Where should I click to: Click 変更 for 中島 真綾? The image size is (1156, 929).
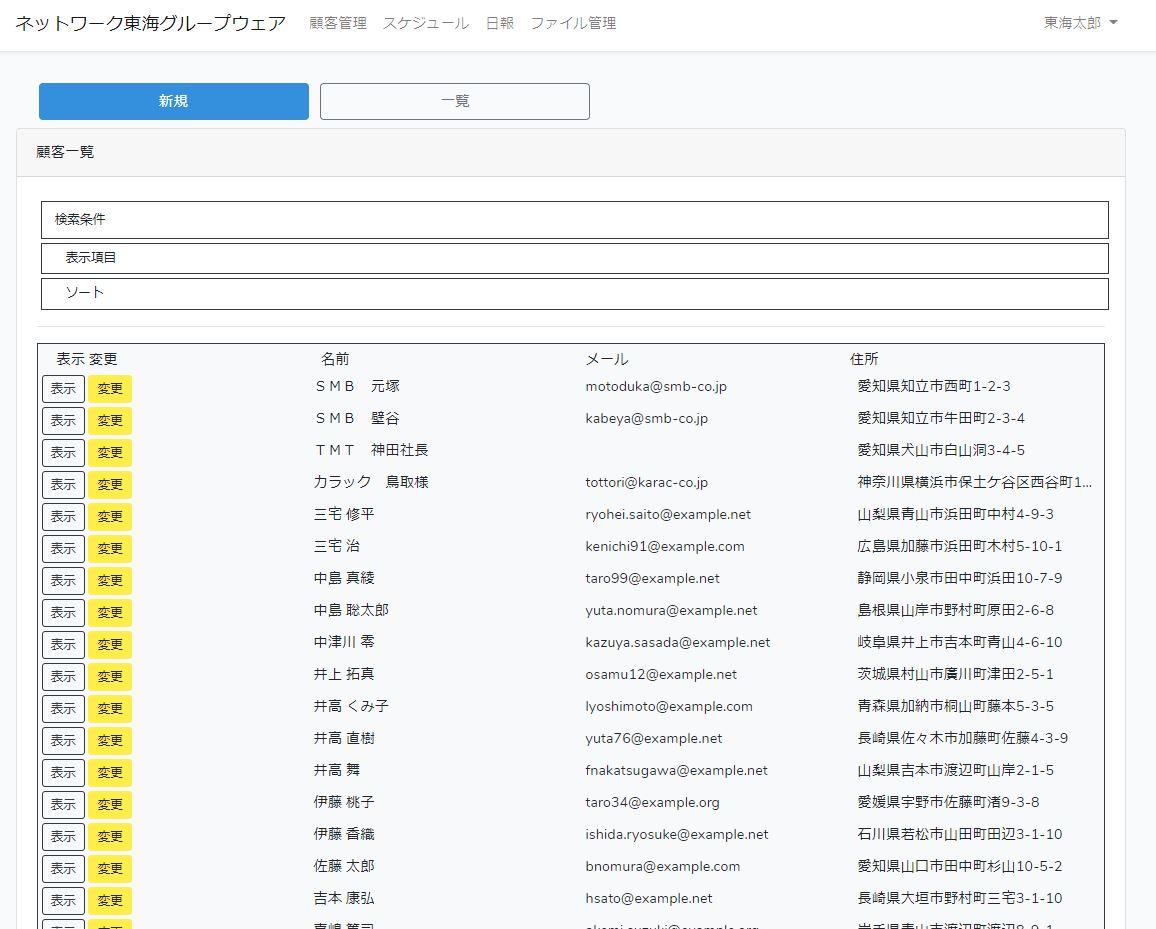point(110,580)
